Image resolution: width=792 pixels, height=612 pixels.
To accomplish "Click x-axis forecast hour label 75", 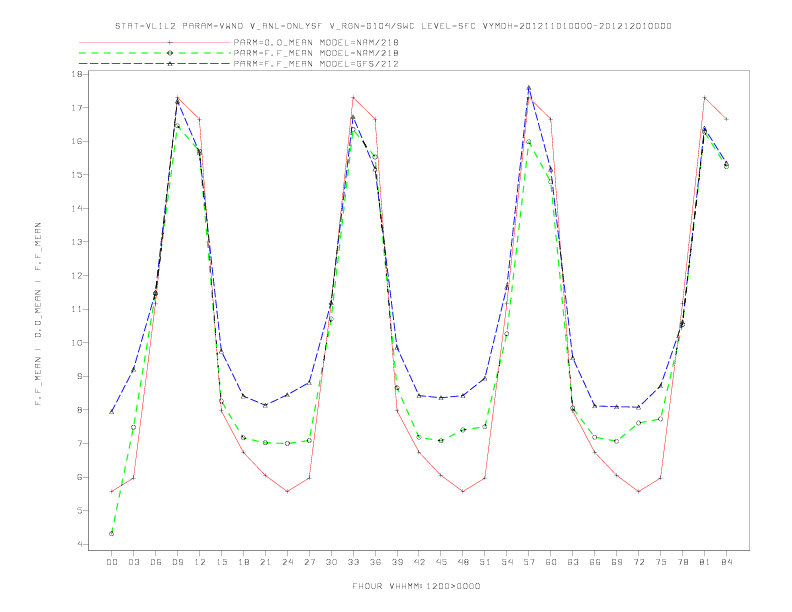I will [x=661, y=562].
